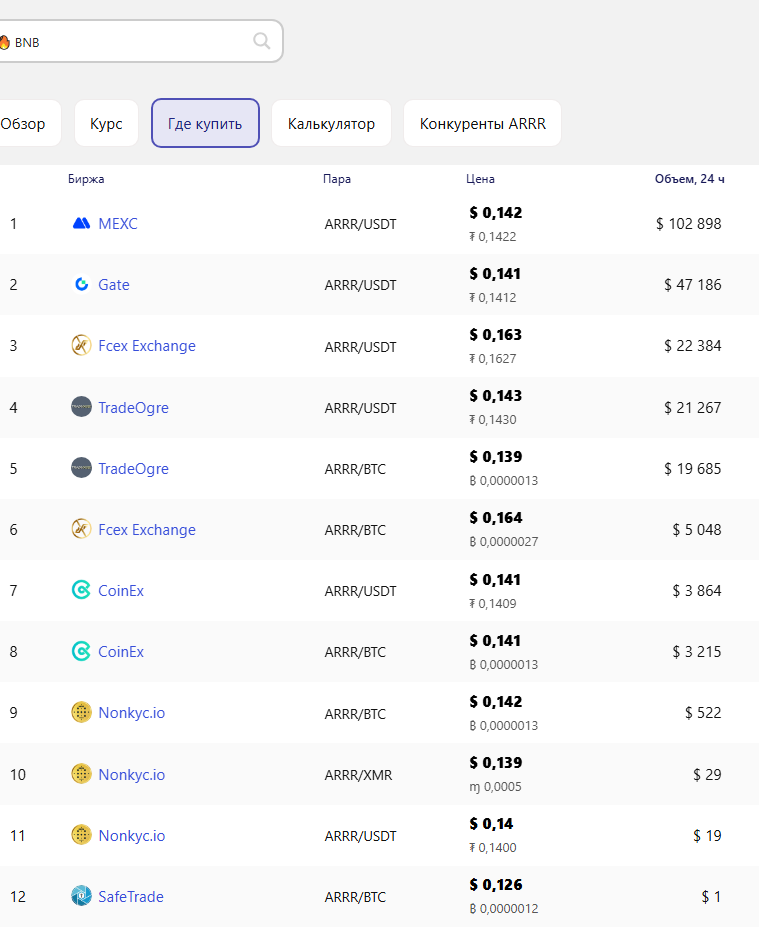The width and height of the screenshot is (759, 937).
Task: Click Nonkyc.io logo in row 11
Action: (x=81, y=835)
